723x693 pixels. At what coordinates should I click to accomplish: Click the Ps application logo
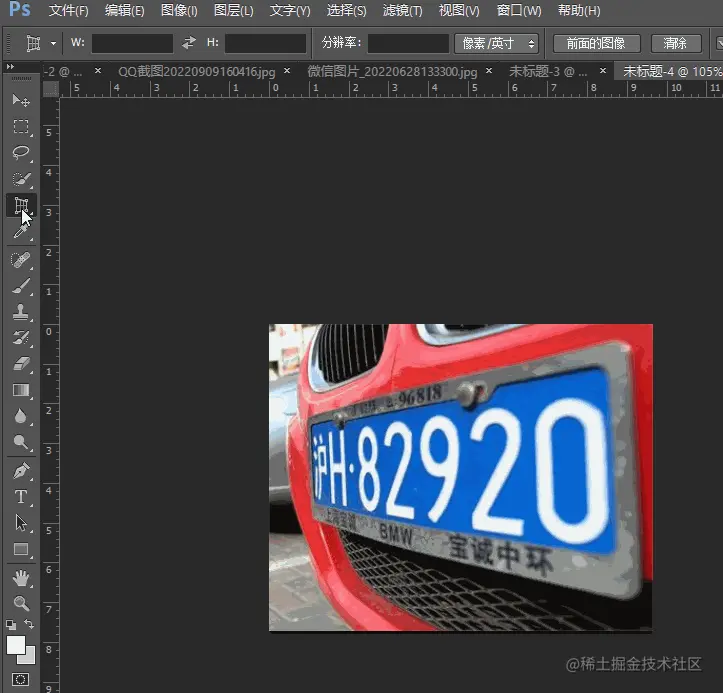[20, 9]
